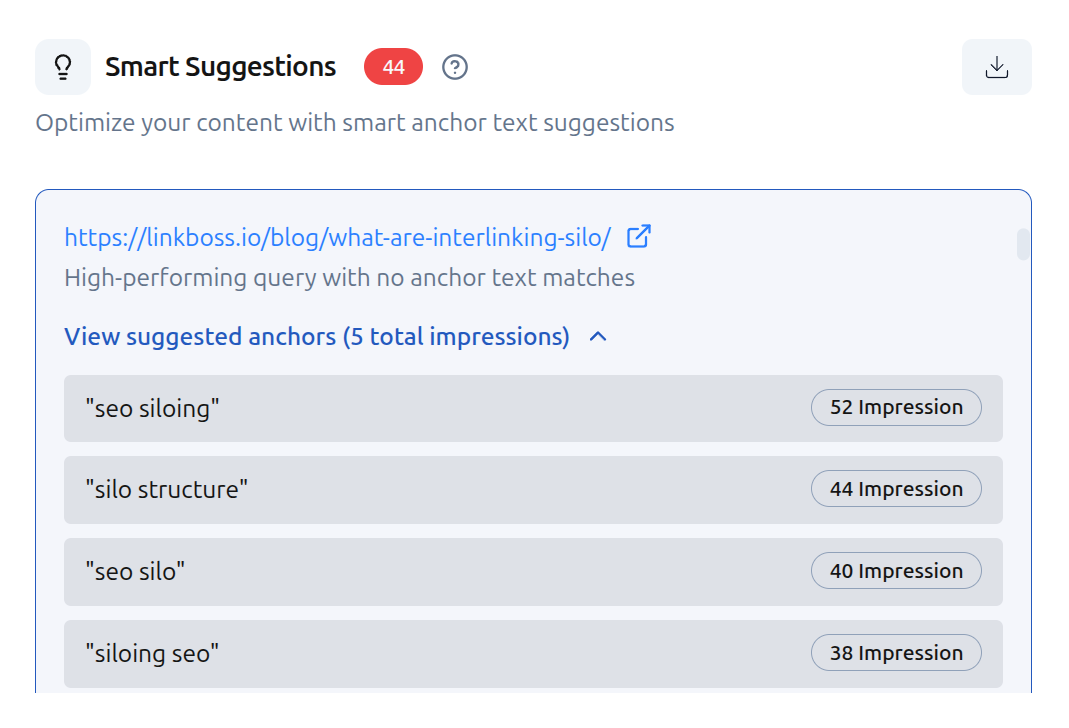Toggle the View suggested anchors section
The height and width of the screenshot is (728, 1069).
pos(316,337)
